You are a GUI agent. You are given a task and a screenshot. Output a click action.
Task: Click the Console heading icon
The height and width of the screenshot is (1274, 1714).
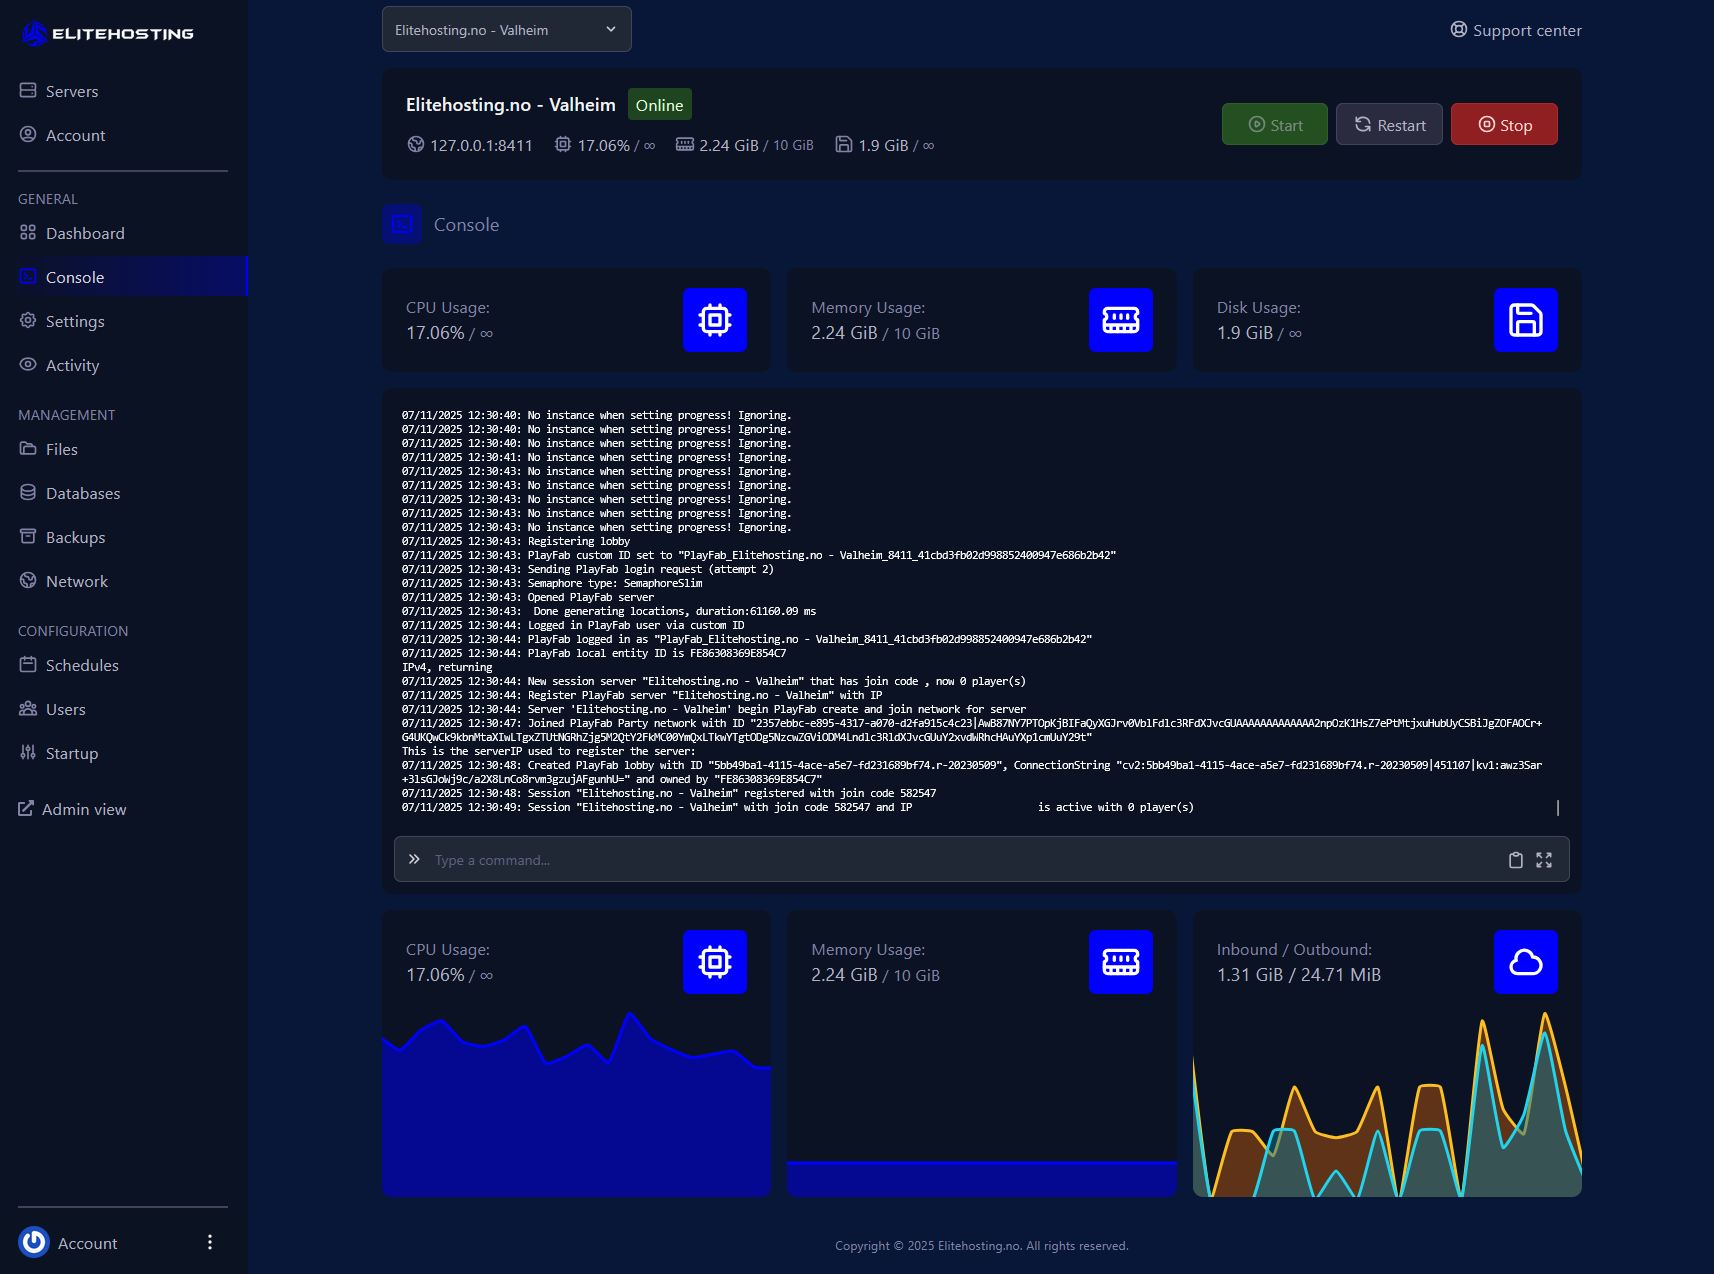(x=402, y=224)
